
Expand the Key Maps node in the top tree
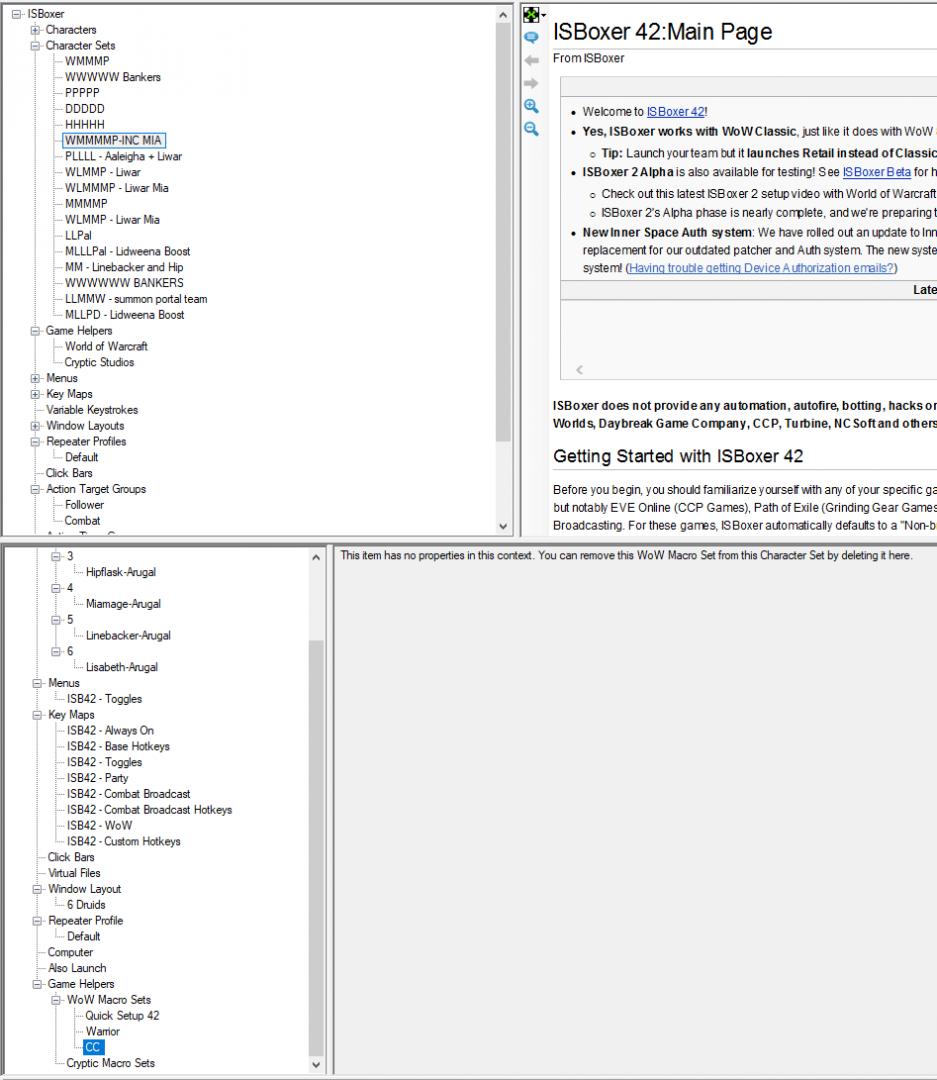tap(35, 394)
